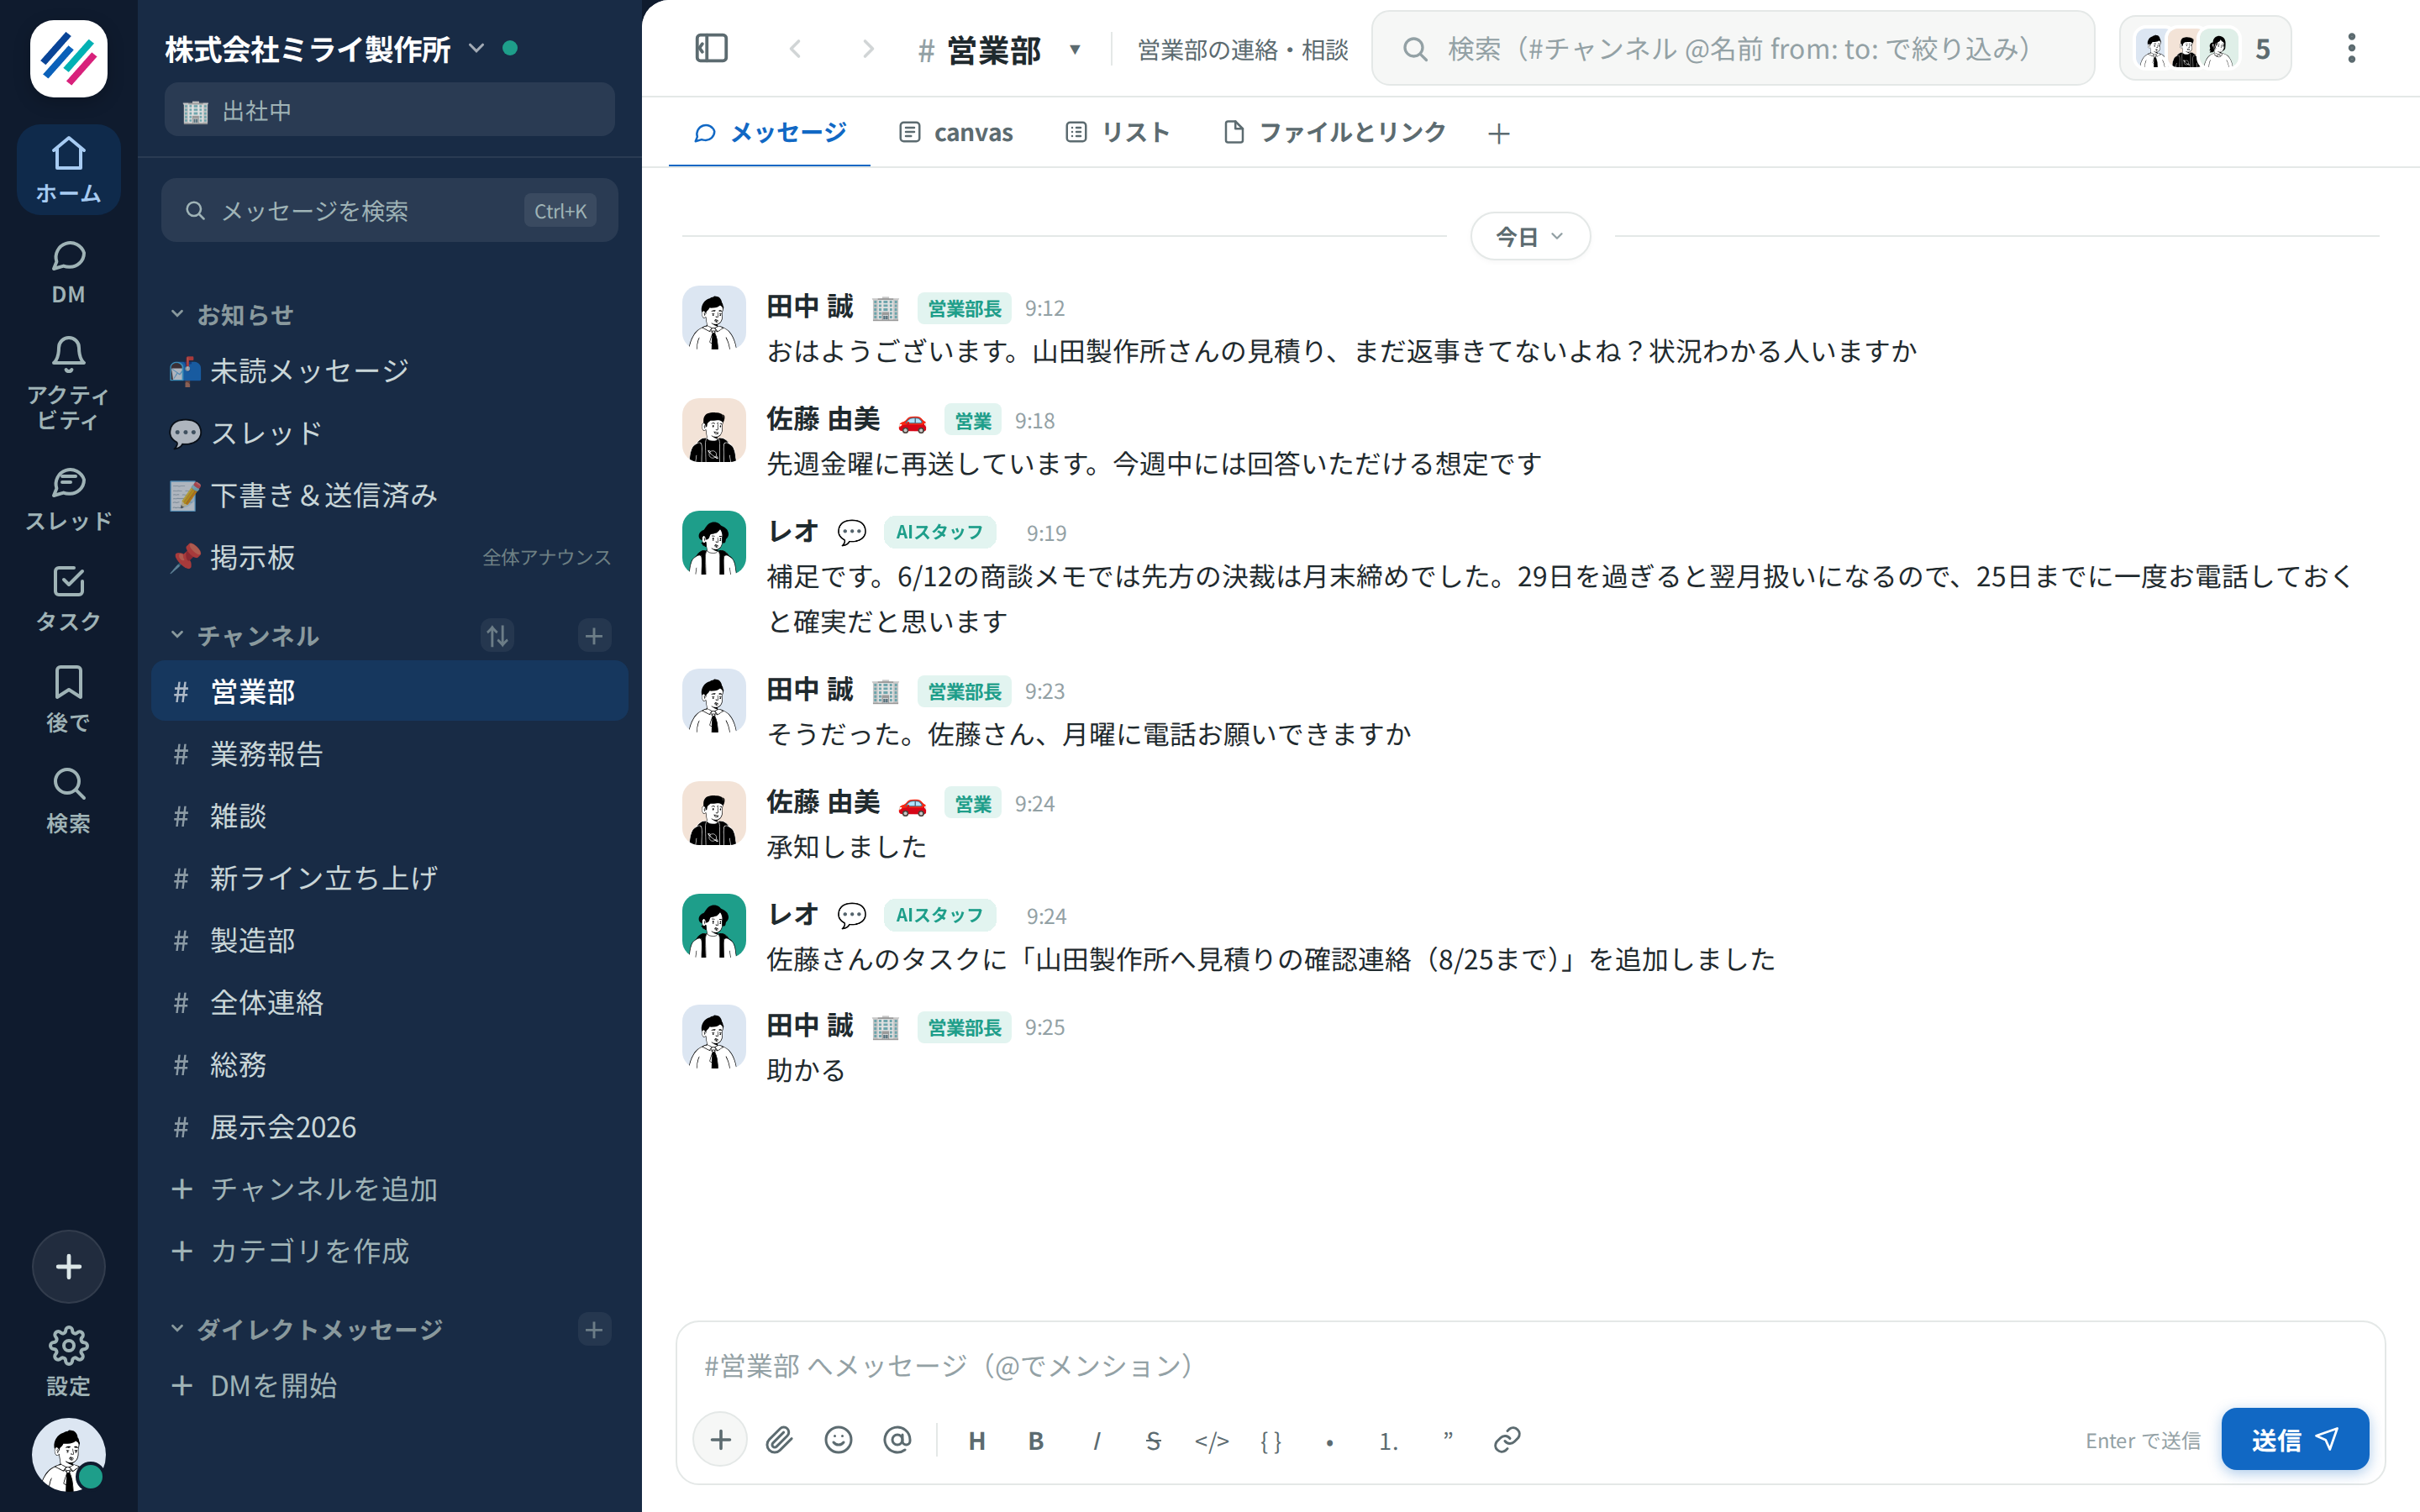Click the メッセージを検索 search field
Image resolution: width=2420 pixels, height=1512 pixels.
point(390,210)
